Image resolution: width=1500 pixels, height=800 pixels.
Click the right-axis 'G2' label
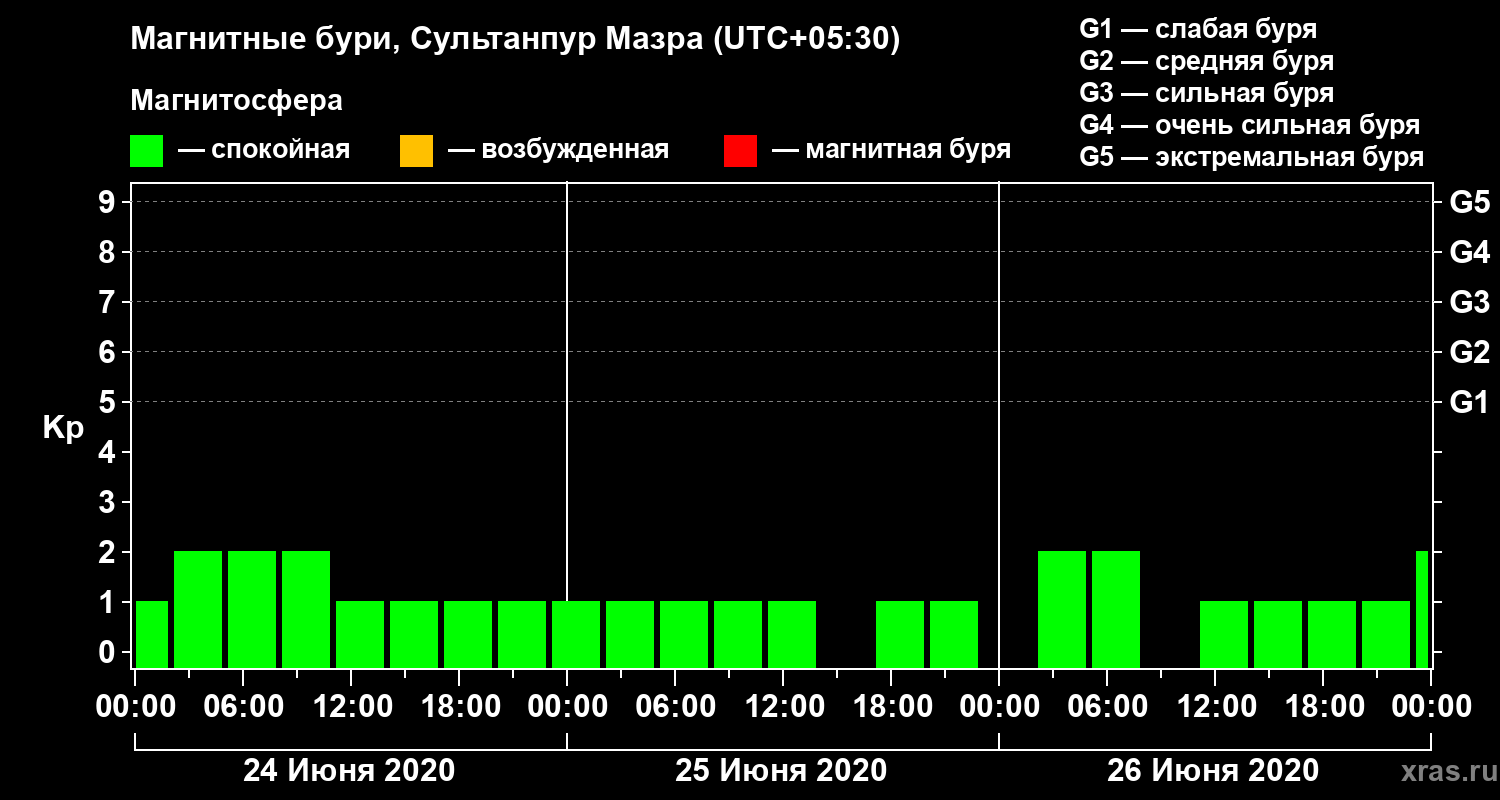(x=1469, y=352)
